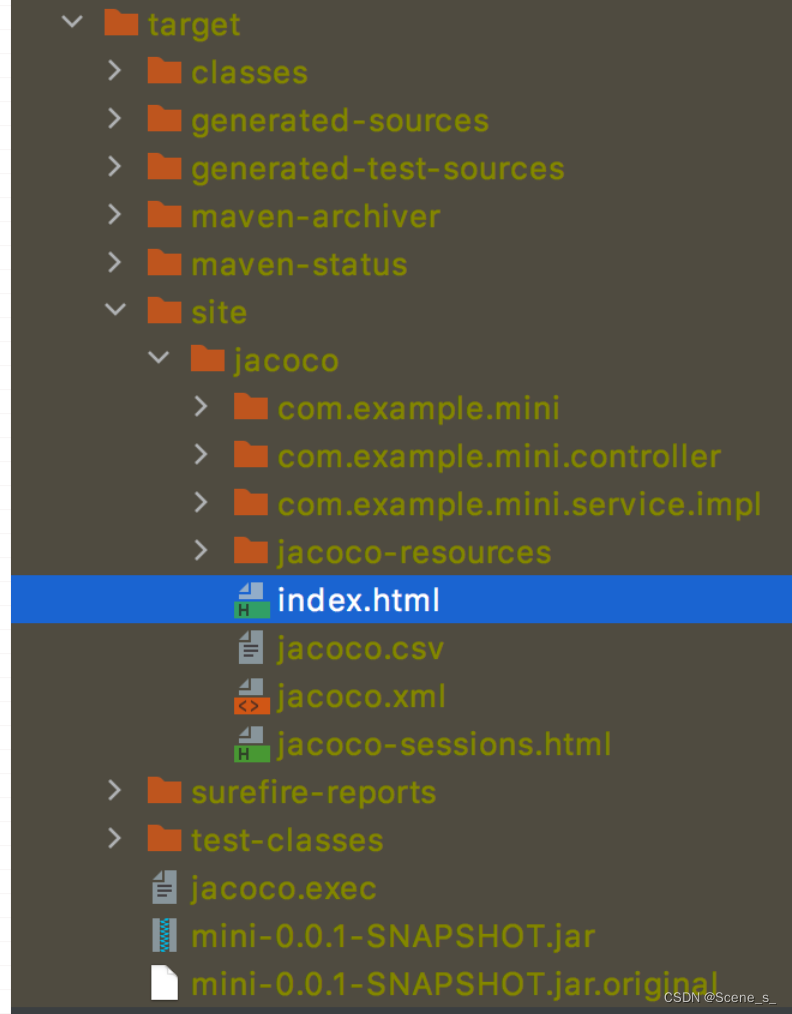Select the jacoco-resources label
Viewport: 792px width, 1014px height.
point(414,553)
